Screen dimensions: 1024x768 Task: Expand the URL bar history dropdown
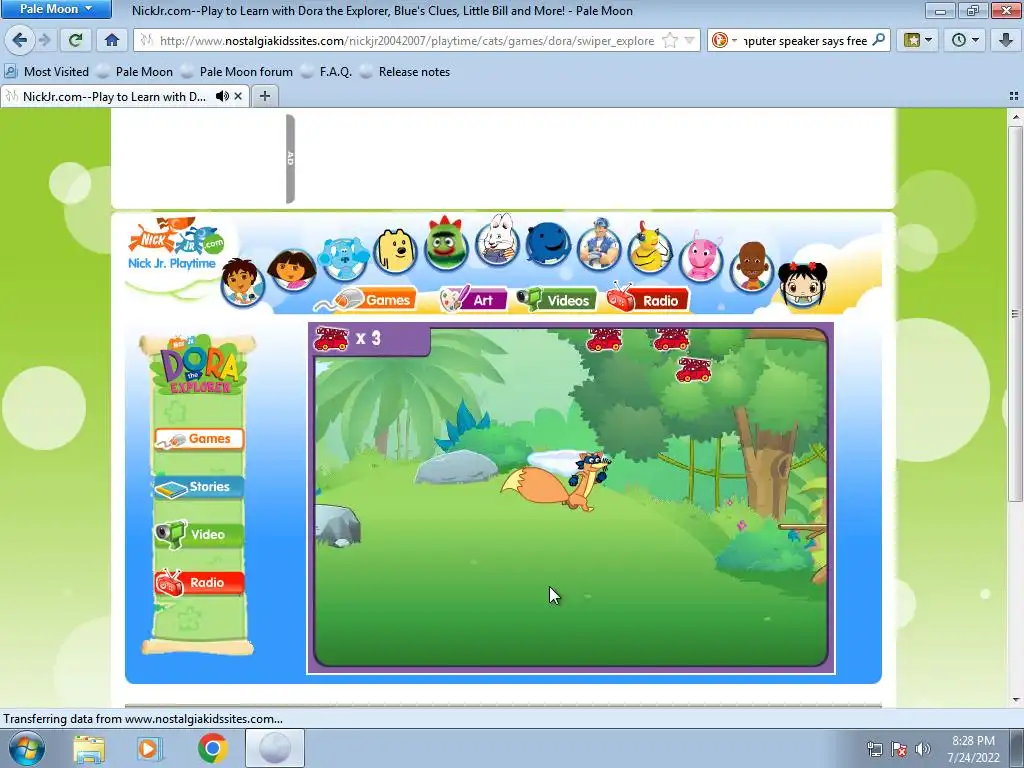[690, 40]
